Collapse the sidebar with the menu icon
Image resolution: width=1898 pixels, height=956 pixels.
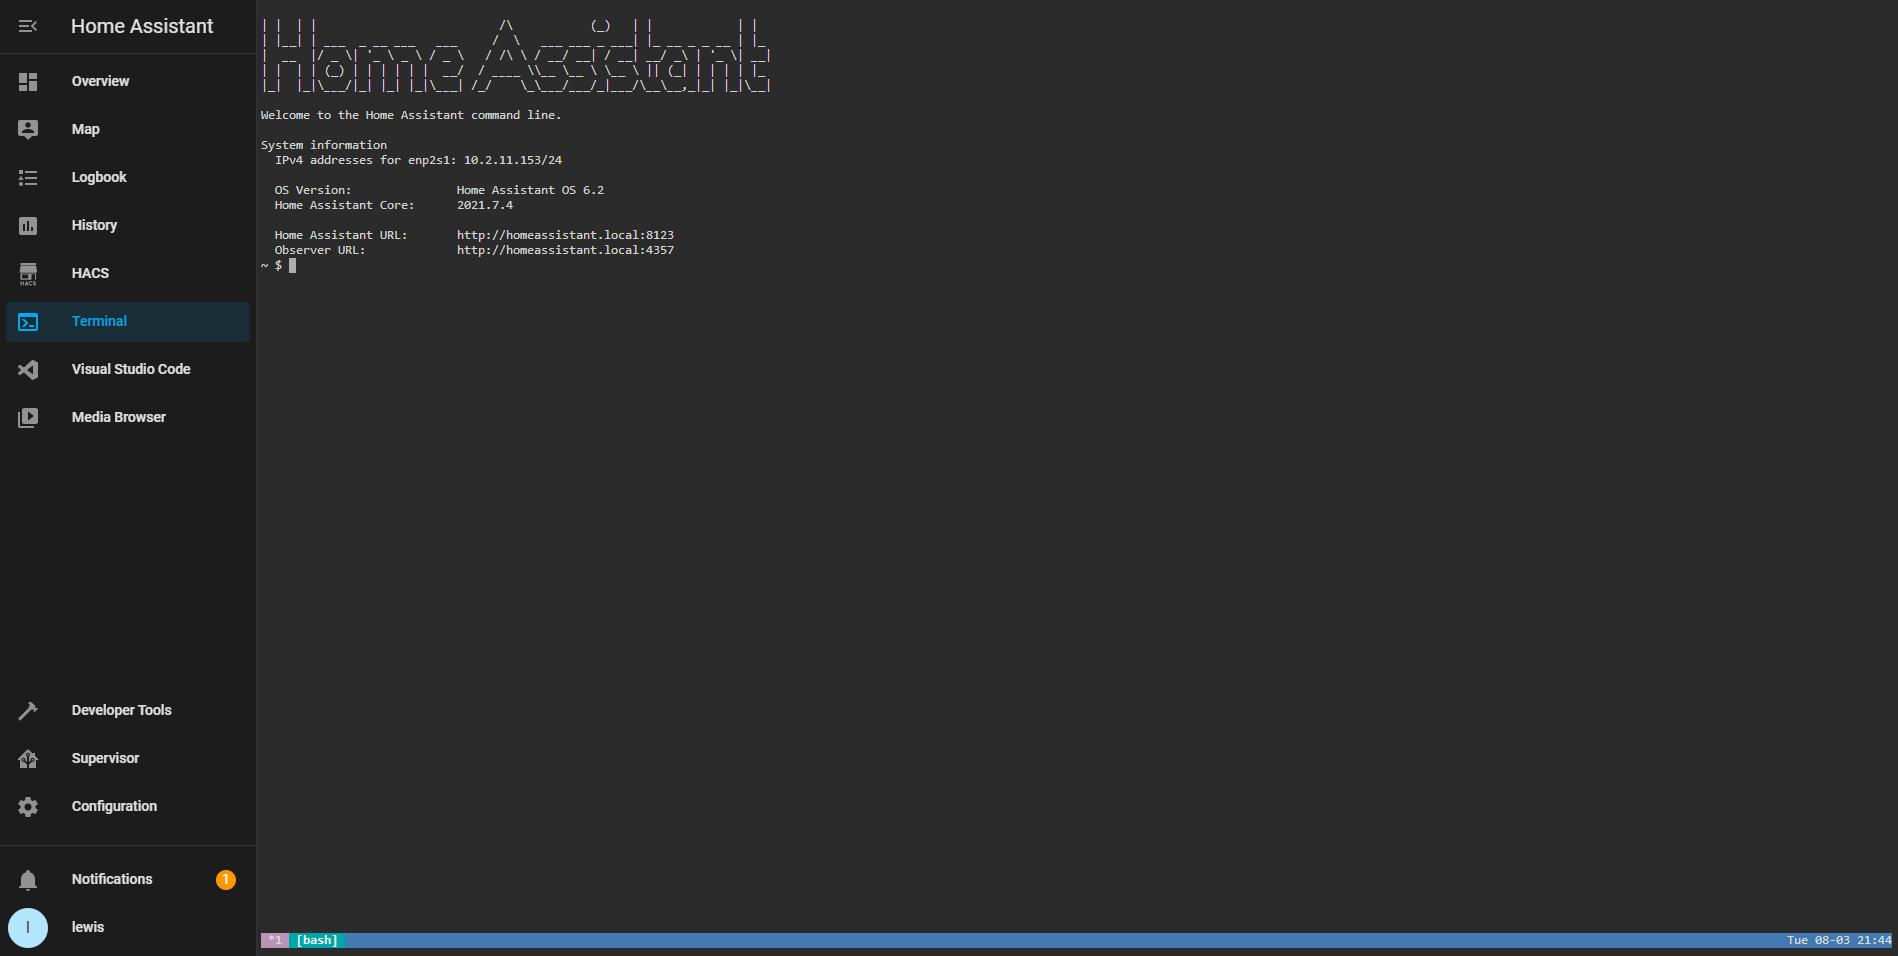pyautogui.click(x=28, y=26)
